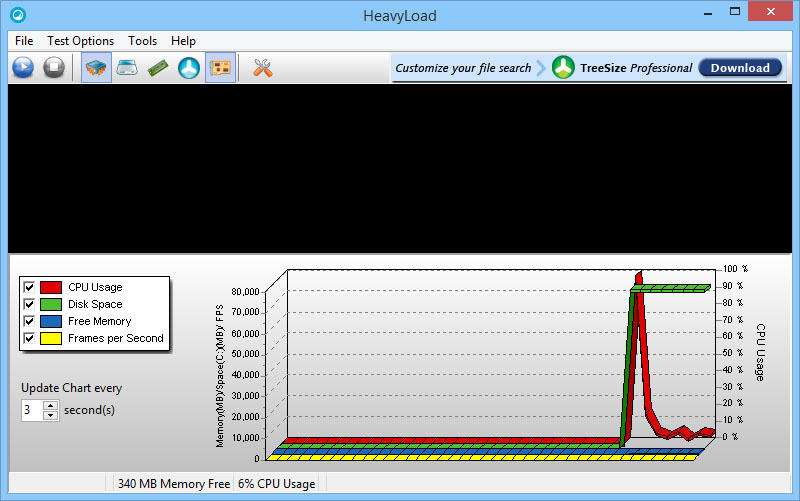The height and width of the screenshot is (501, 800).
Task: Start the stress test with play icon
Action: [23, 68]
